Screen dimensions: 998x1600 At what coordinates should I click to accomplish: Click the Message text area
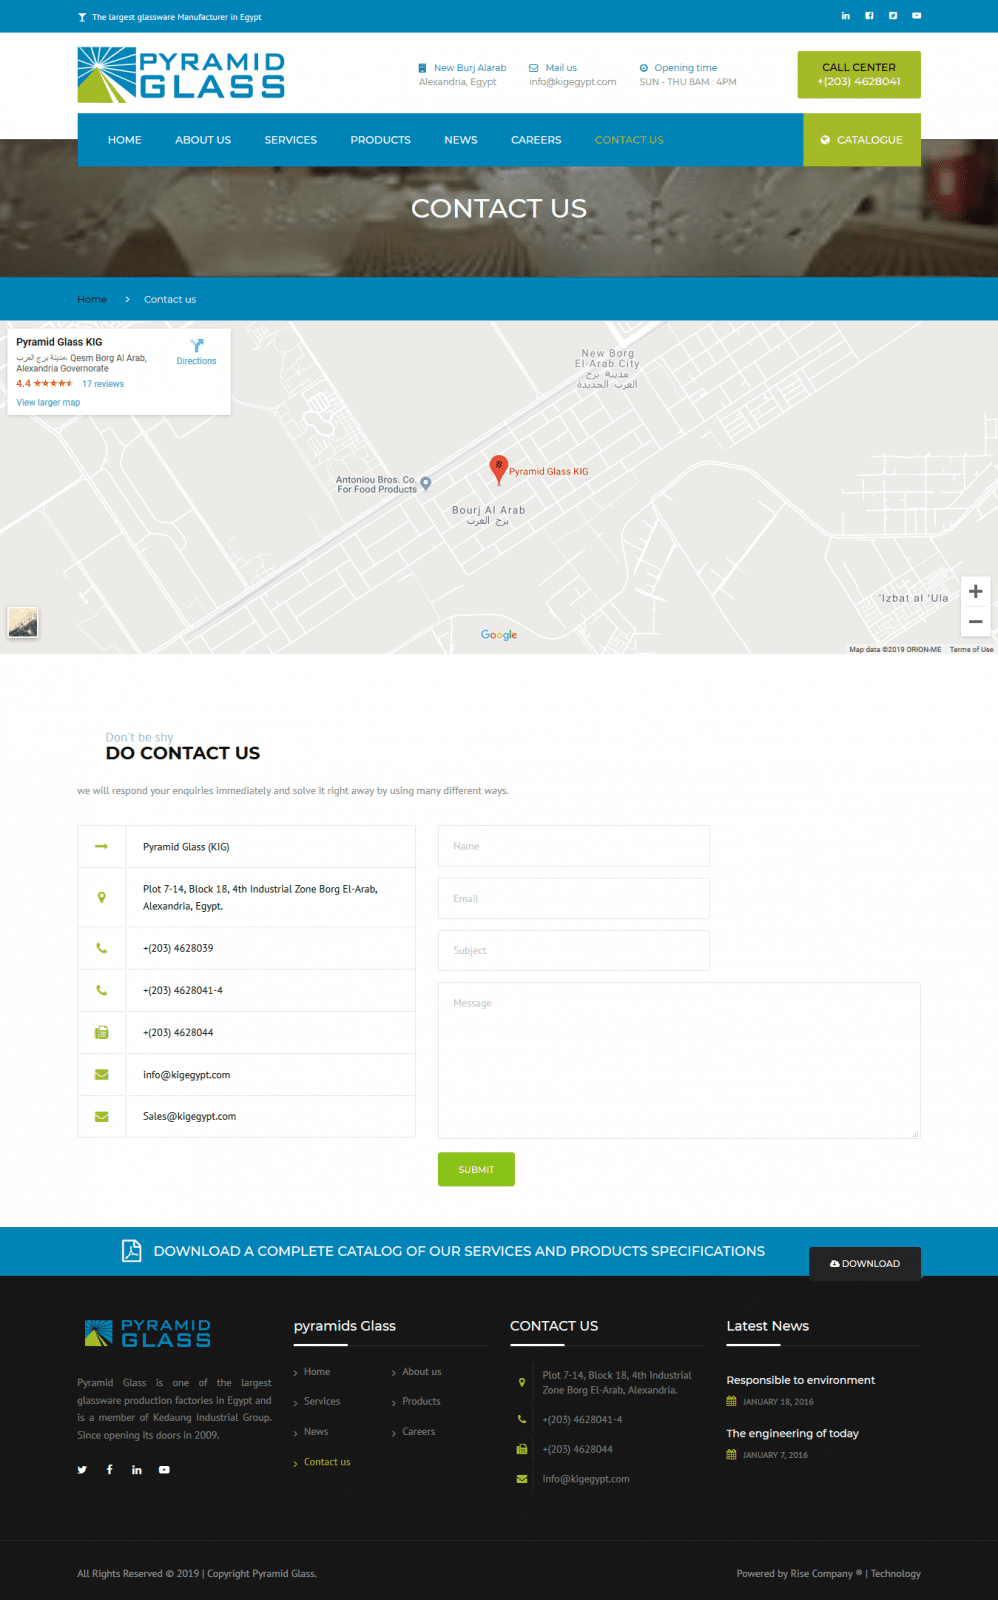click(679, 1060)
